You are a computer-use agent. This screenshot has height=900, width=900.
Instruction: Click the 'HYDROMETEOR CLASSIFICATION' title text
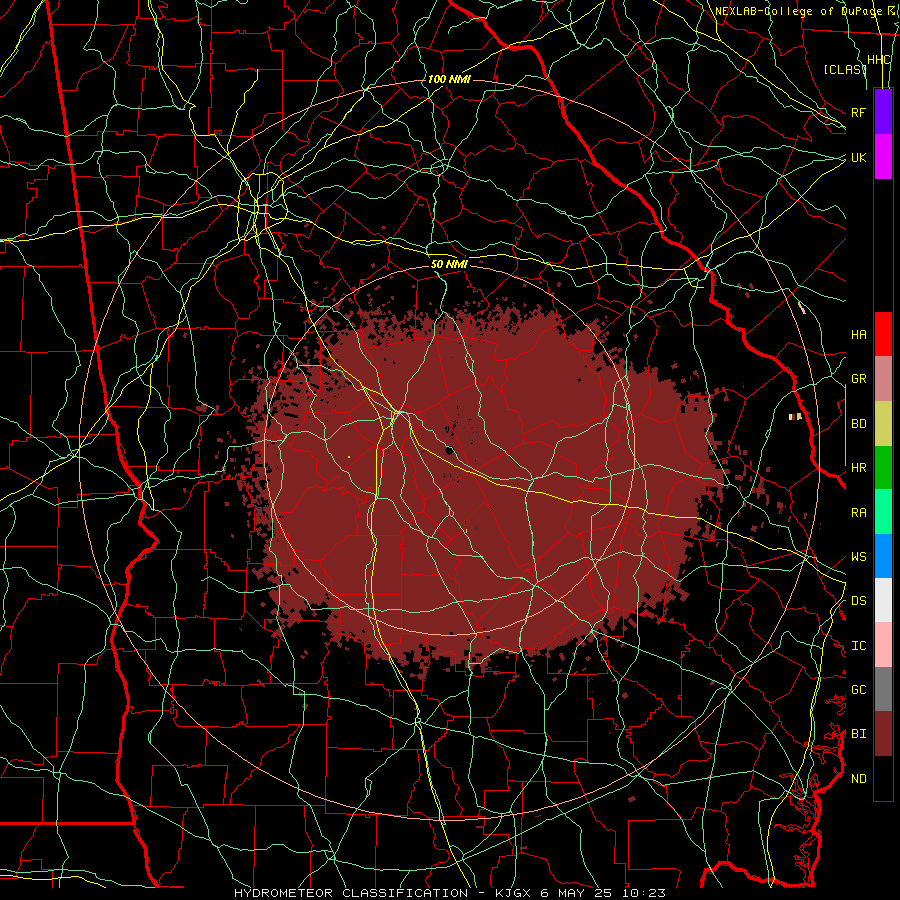pos(351,893)
